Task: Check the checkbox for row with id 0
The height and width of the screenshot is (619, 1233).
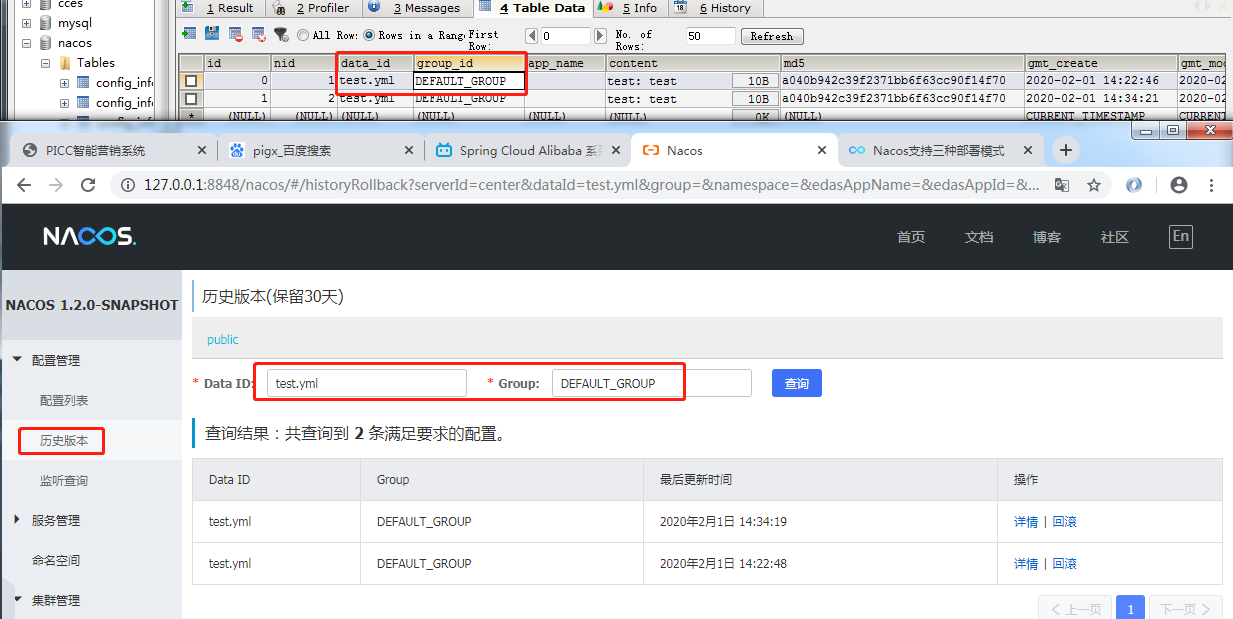Action: point(190,81)
